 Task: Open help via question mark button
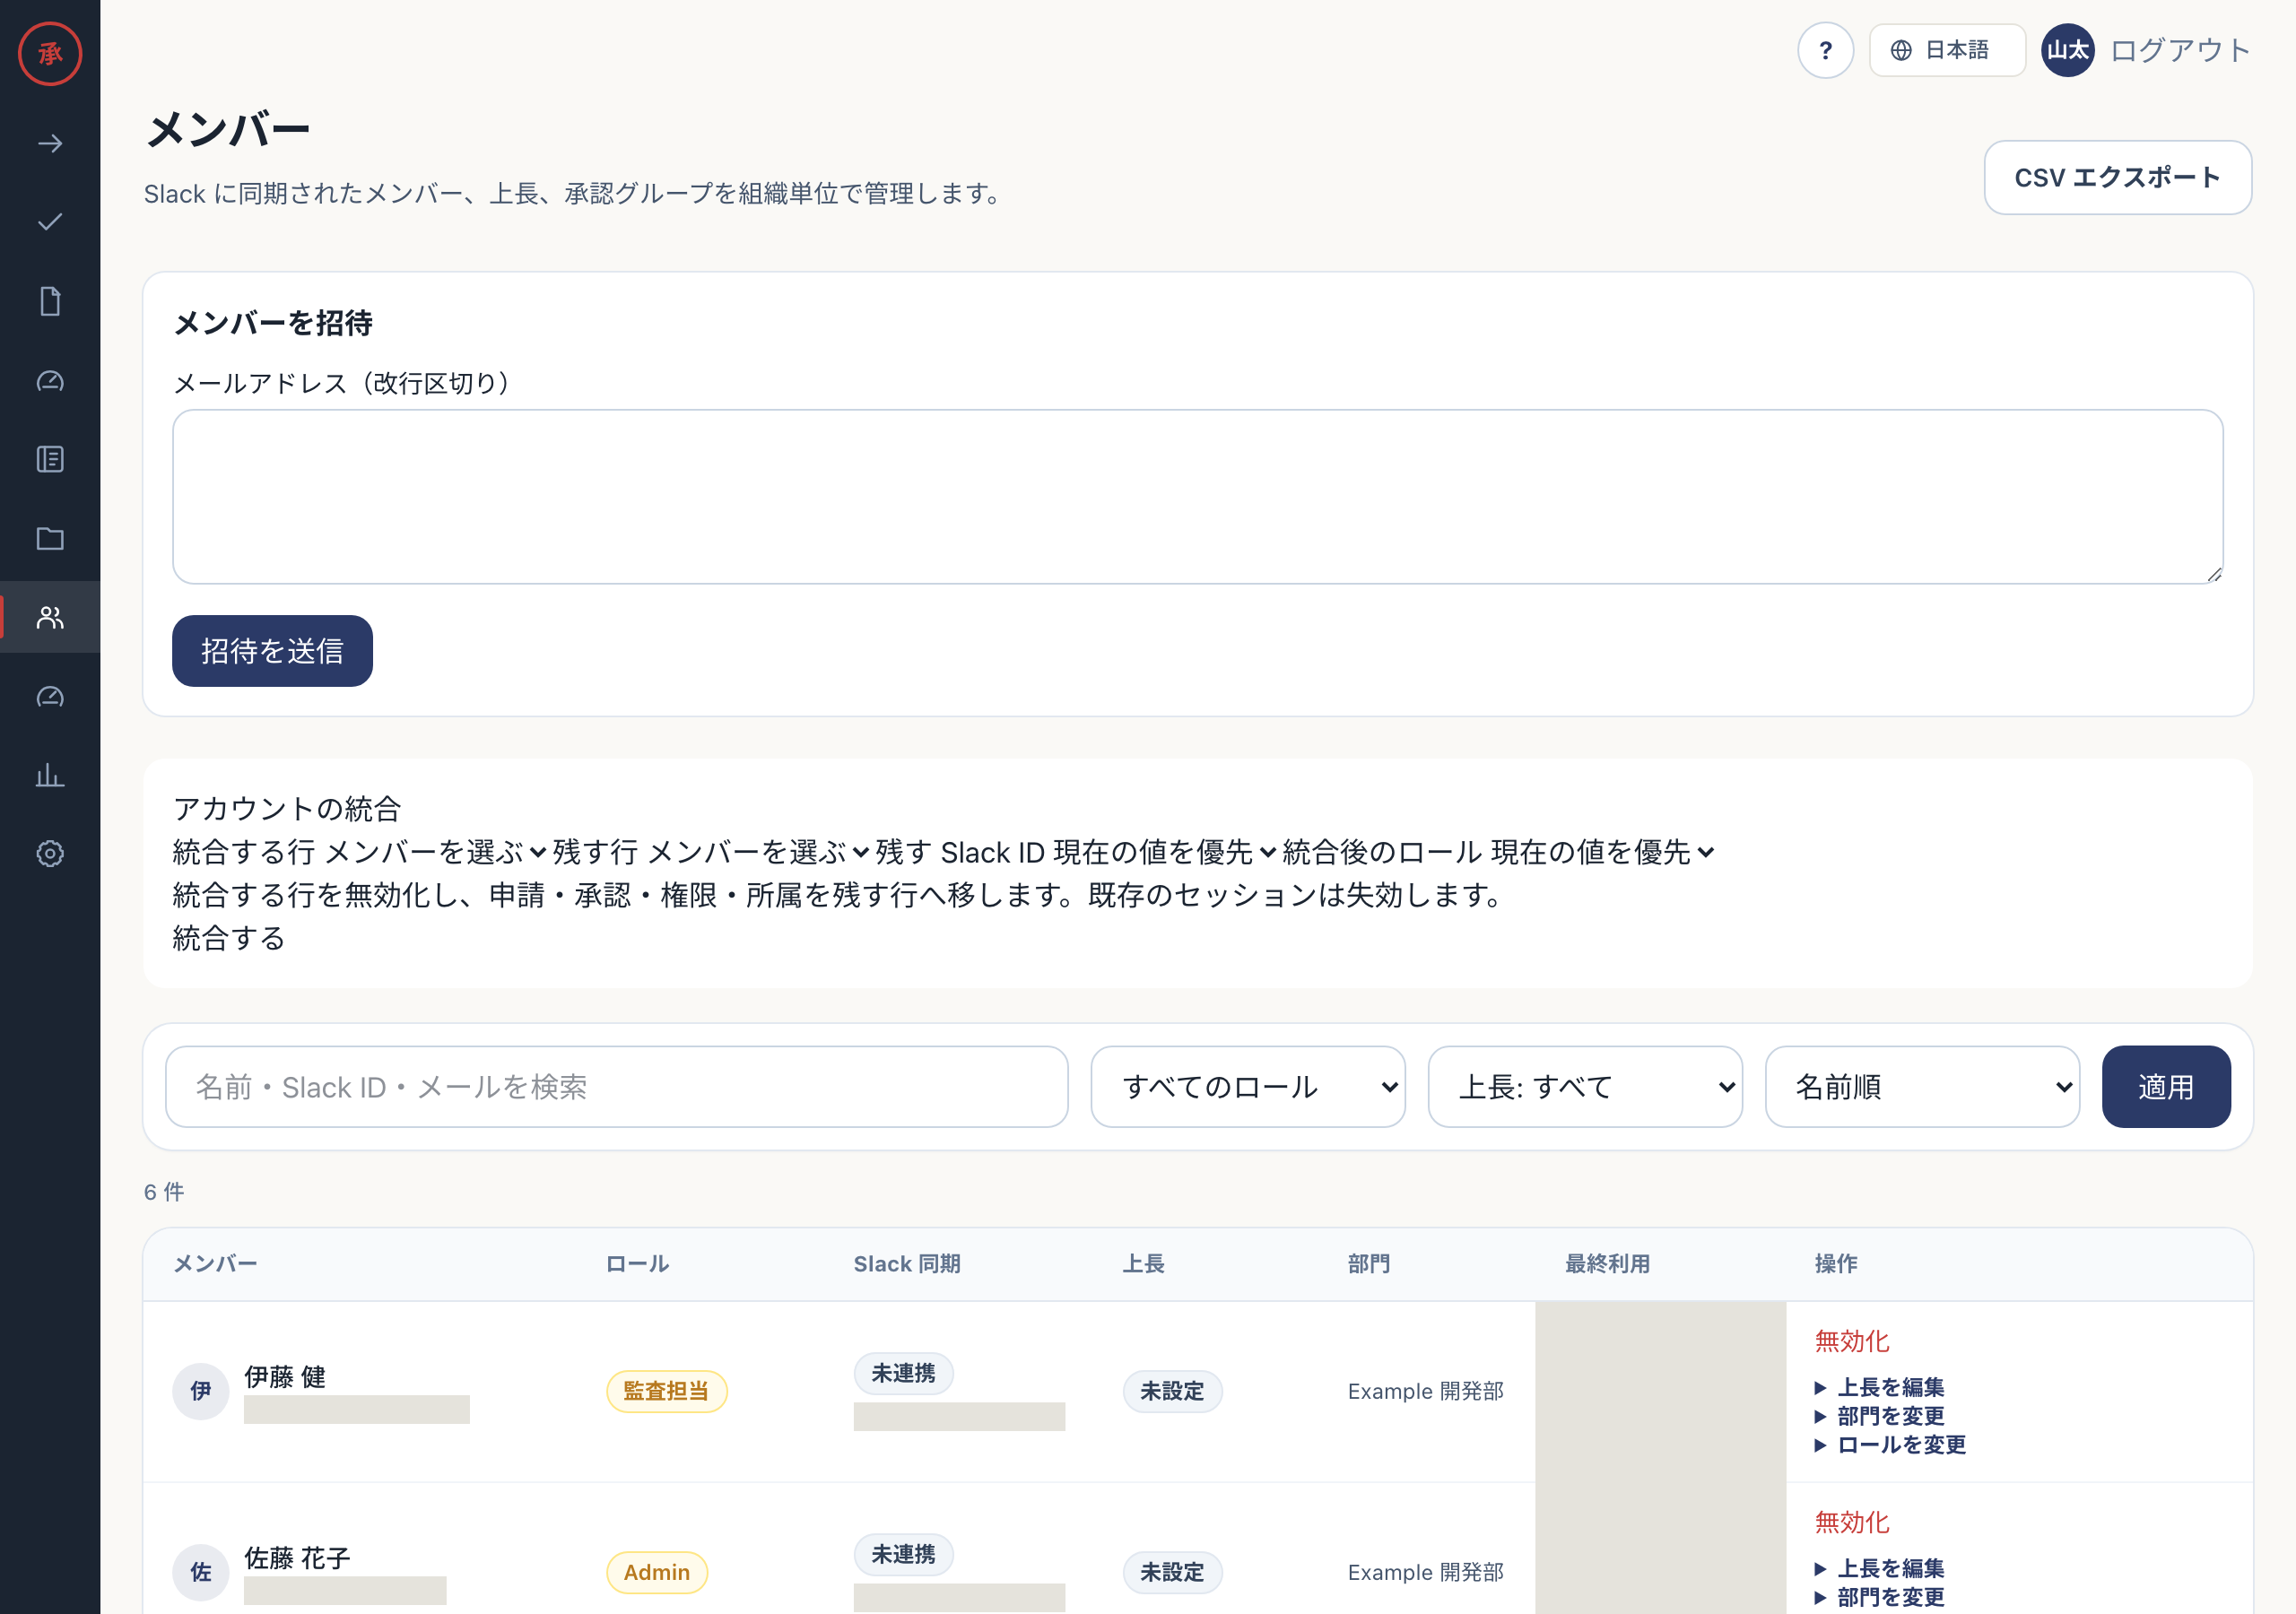(x=1825, y=50)
